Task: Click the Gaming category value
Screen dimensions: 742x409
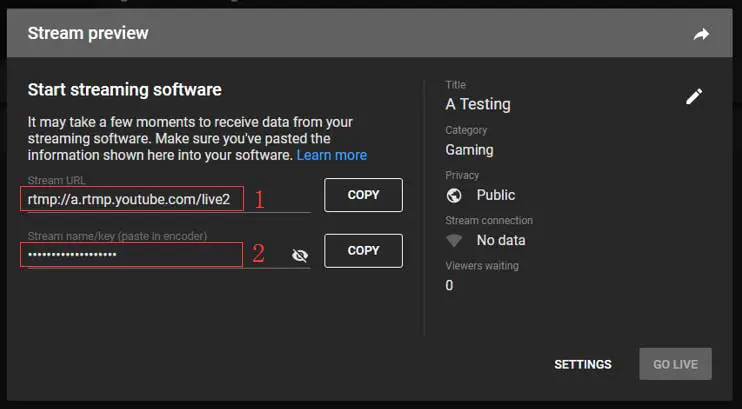Action: [469, 150]
